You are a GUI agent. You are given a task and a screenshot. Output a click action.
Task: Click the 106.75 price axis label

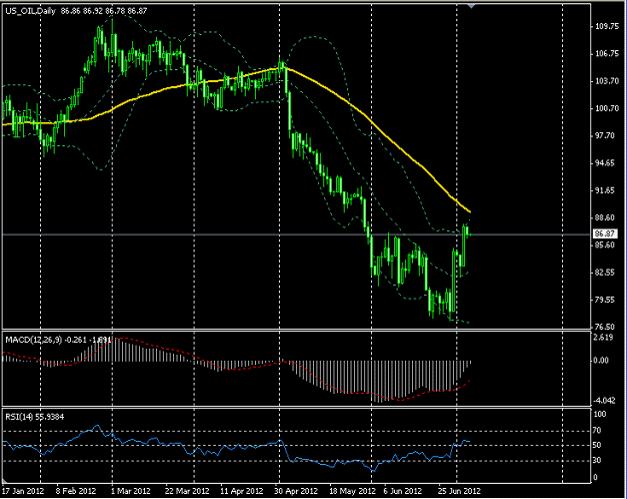[607, 54]
